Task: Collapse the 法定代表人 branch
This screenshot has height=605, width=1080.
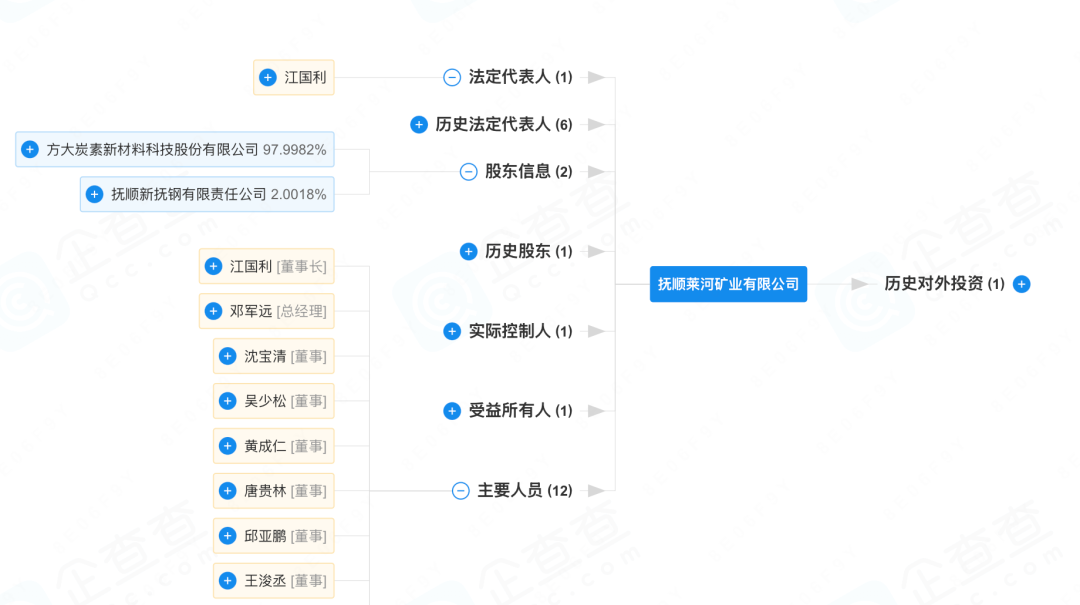Action: [x=452, y=77]
